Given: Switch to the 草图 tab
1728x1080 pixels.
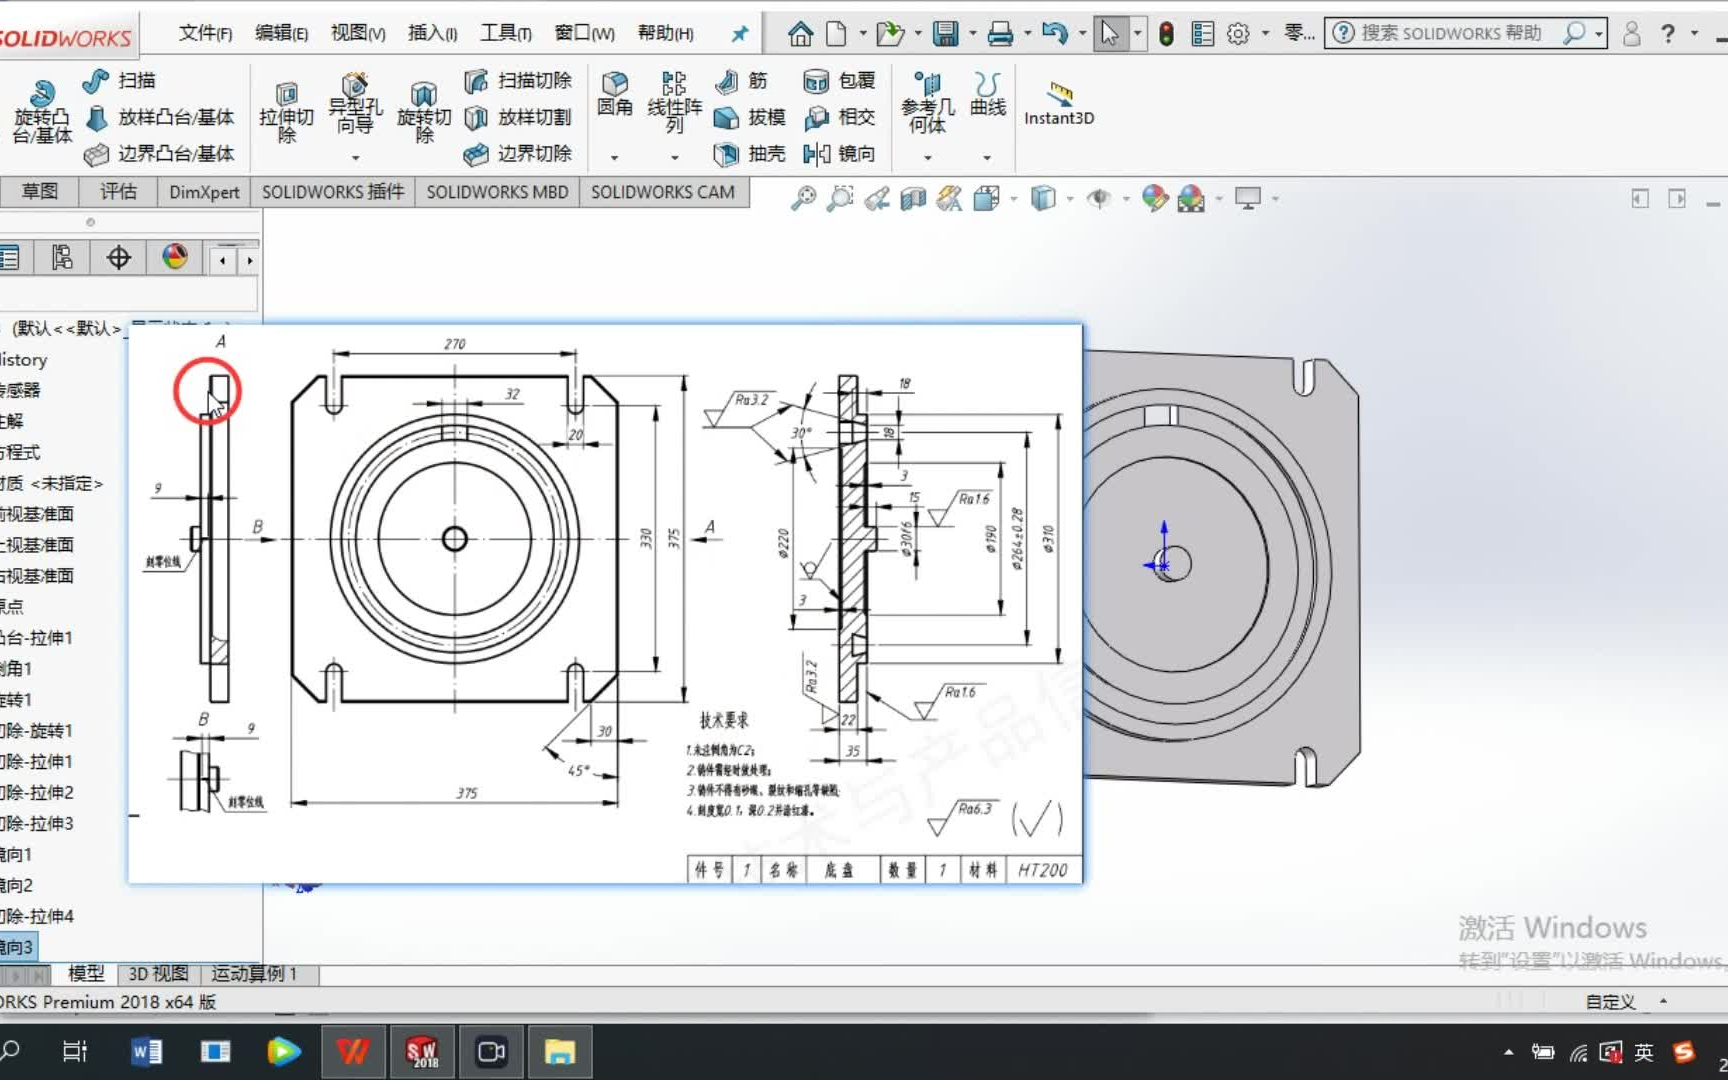Looking at the screenshot, I should pos(40,192).
